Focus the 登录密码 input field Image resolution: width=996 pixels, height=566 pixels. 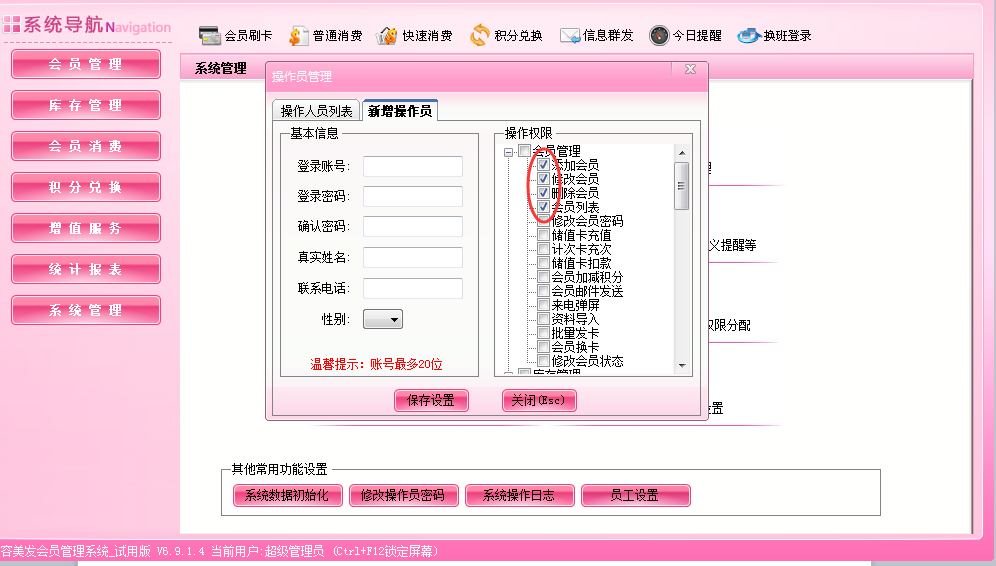(x=413, y=196)
